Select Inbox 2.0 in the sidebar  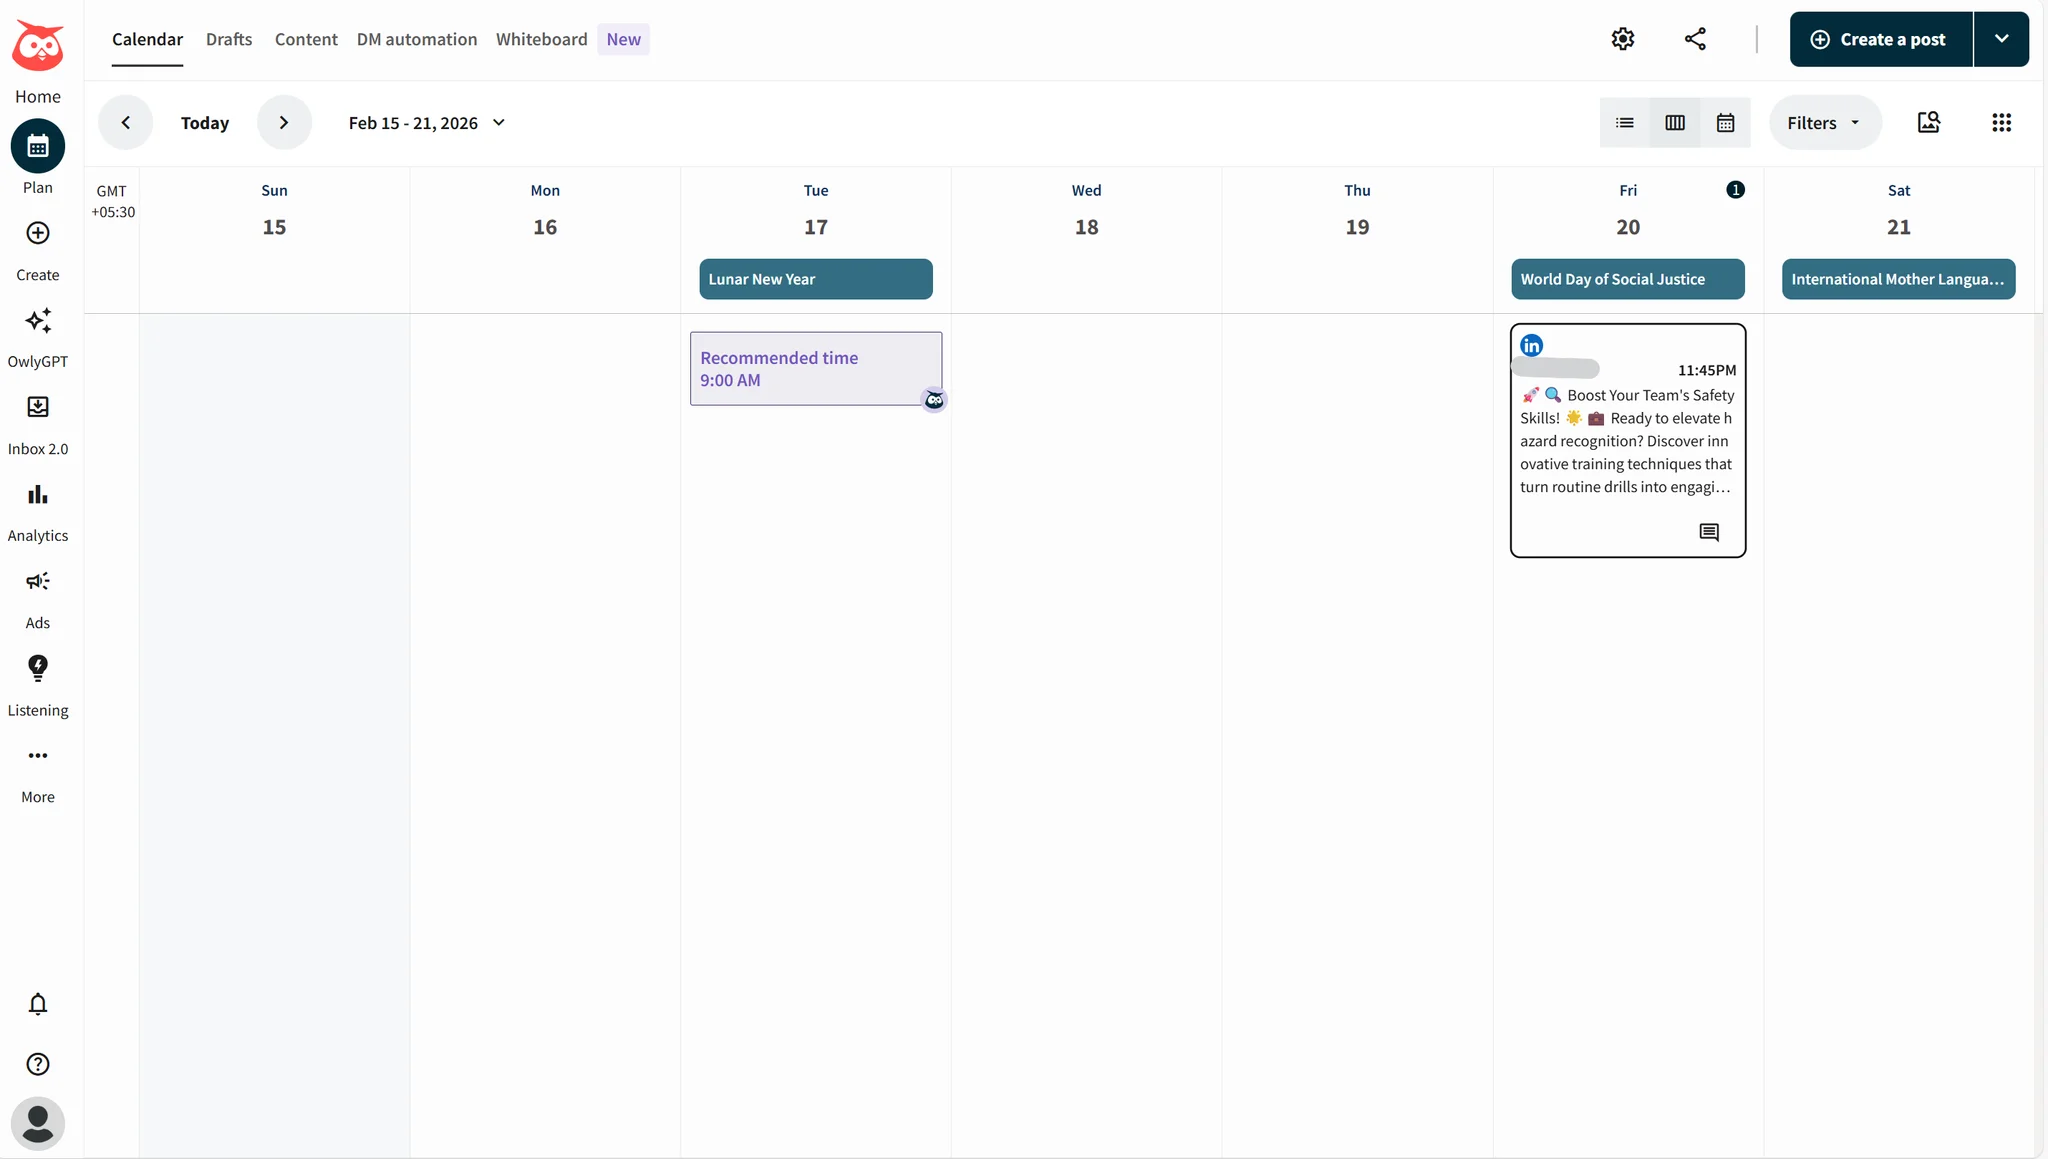click(38, 423)
